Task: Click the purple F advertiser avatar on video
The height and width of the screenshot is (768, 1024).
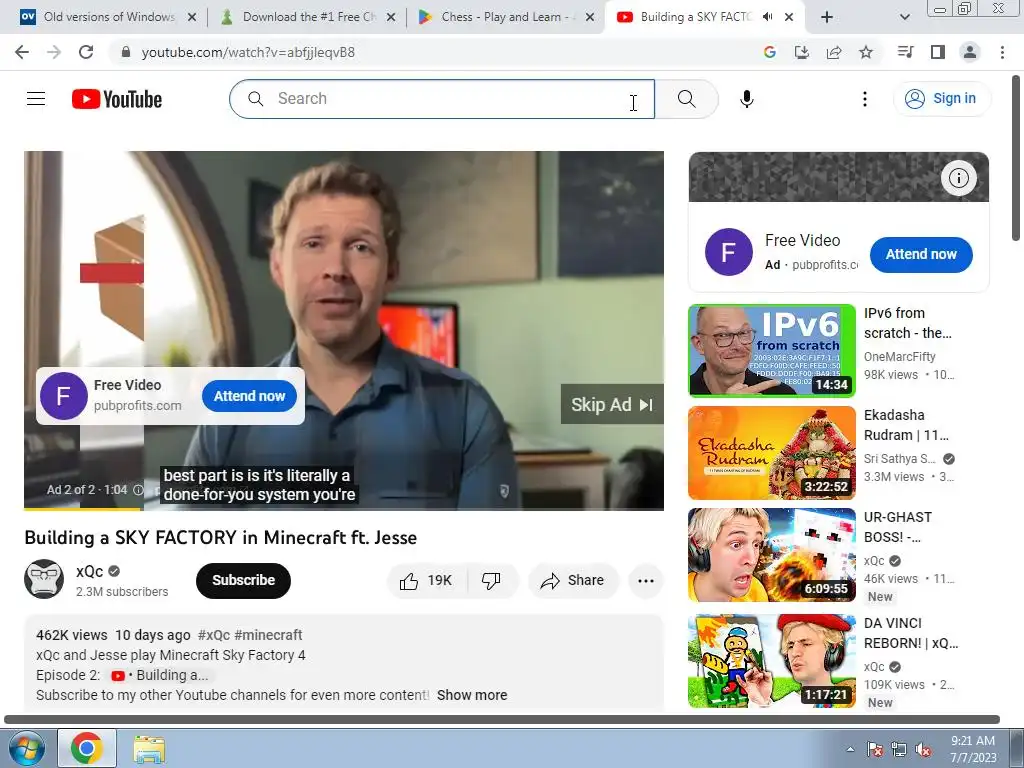Action: (x=63, y=396)
